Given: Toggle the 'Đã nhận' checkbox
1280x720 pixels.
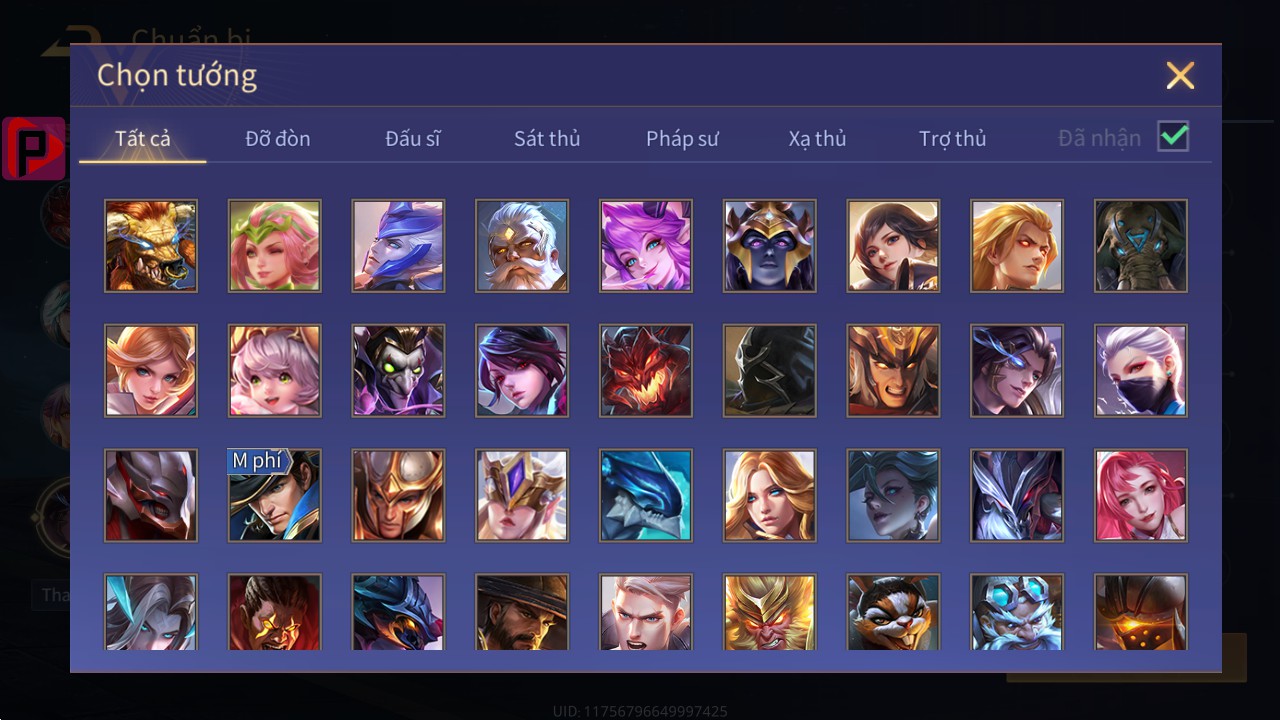Looking at the screenshot, I should coord(1173,136).
